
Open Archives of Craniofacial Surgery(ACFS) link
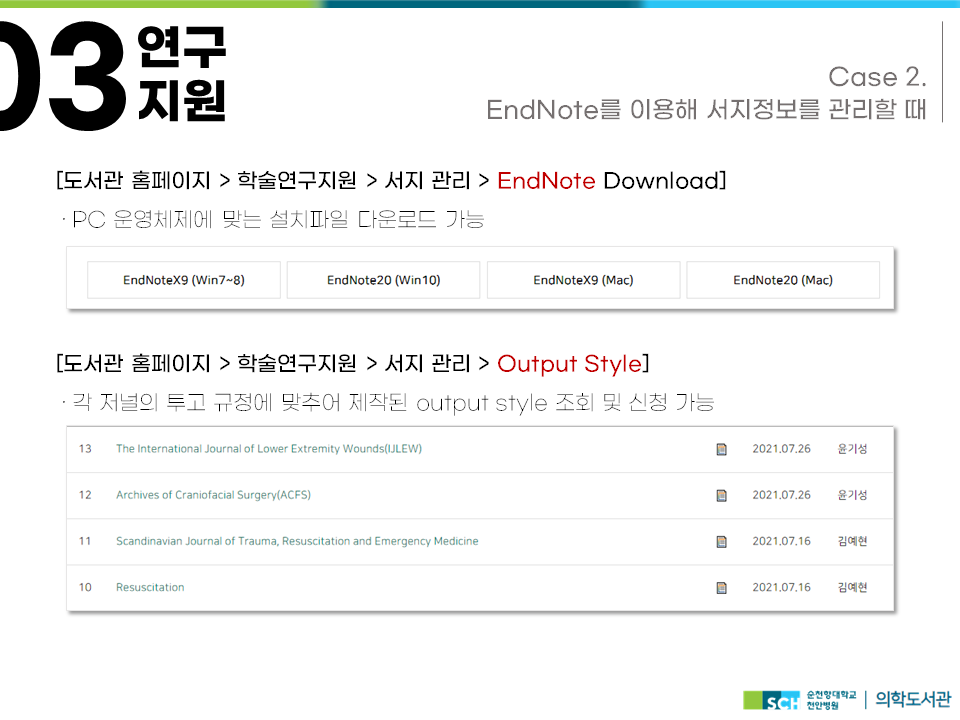point(213,495)
